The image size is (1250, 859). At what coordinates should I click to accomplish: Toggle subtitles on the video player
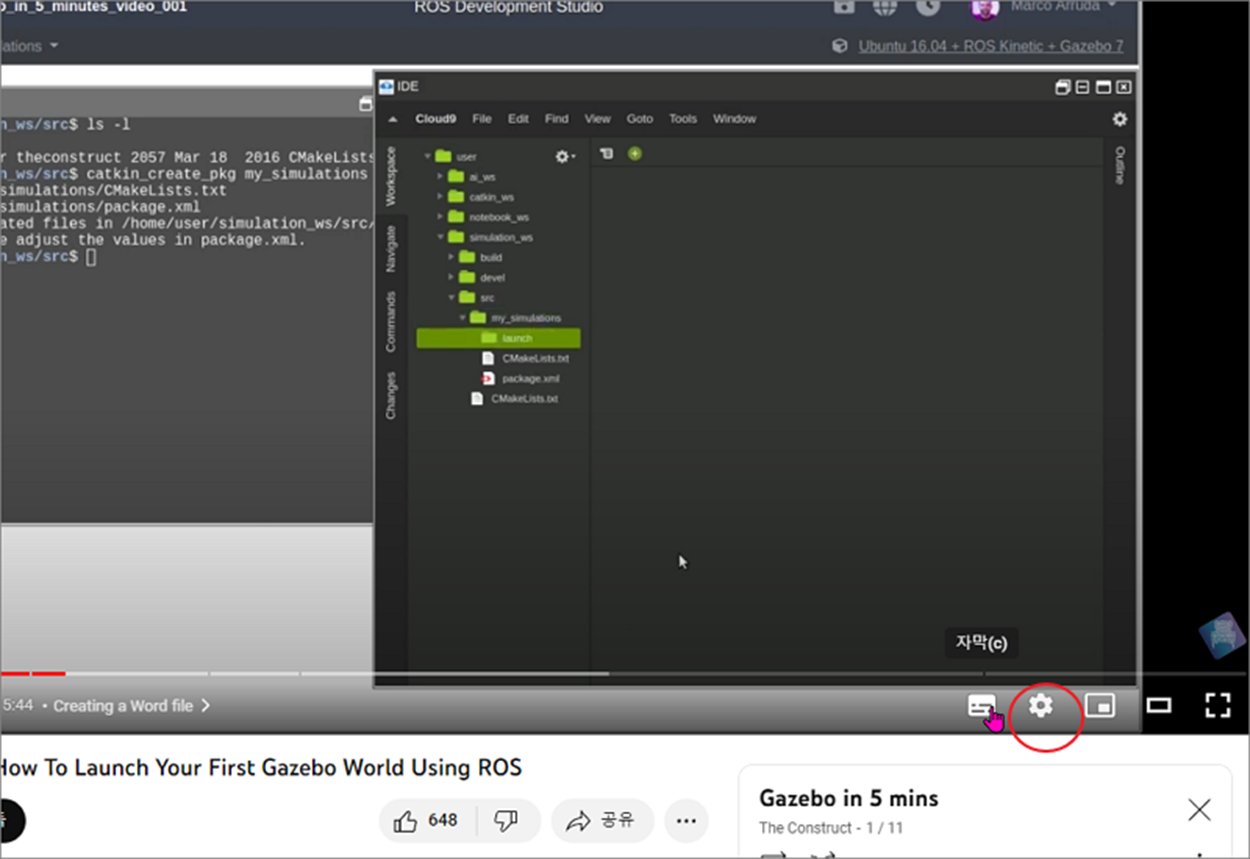[x=981, y=706]
